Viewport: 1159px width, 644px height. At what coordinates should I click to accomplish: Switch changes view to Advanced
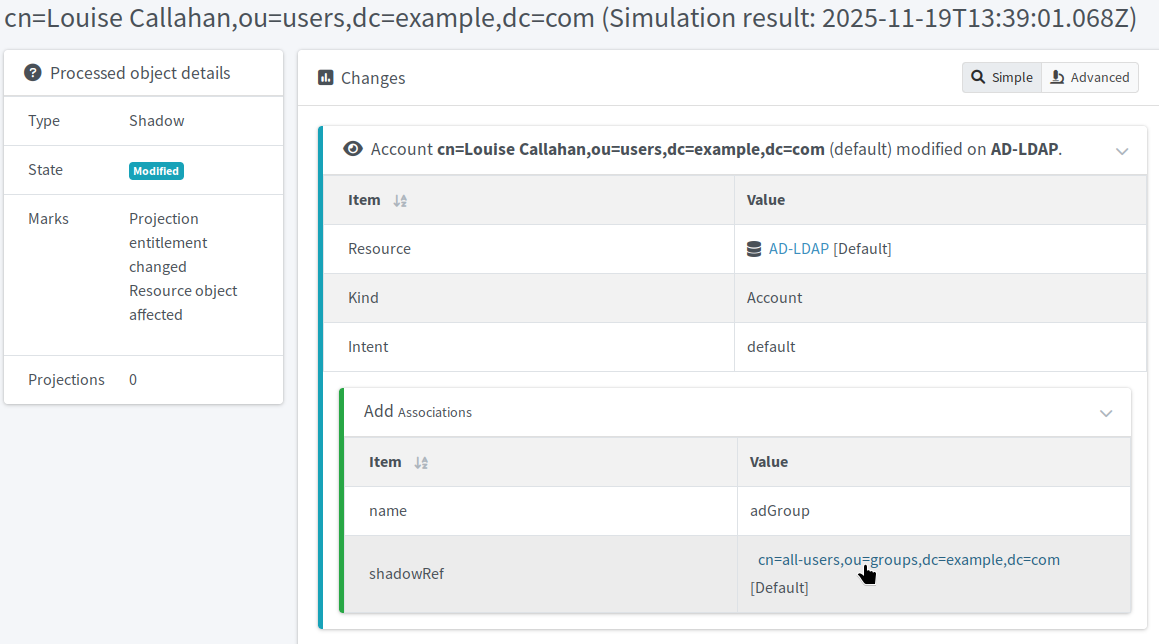(1090, 77)
